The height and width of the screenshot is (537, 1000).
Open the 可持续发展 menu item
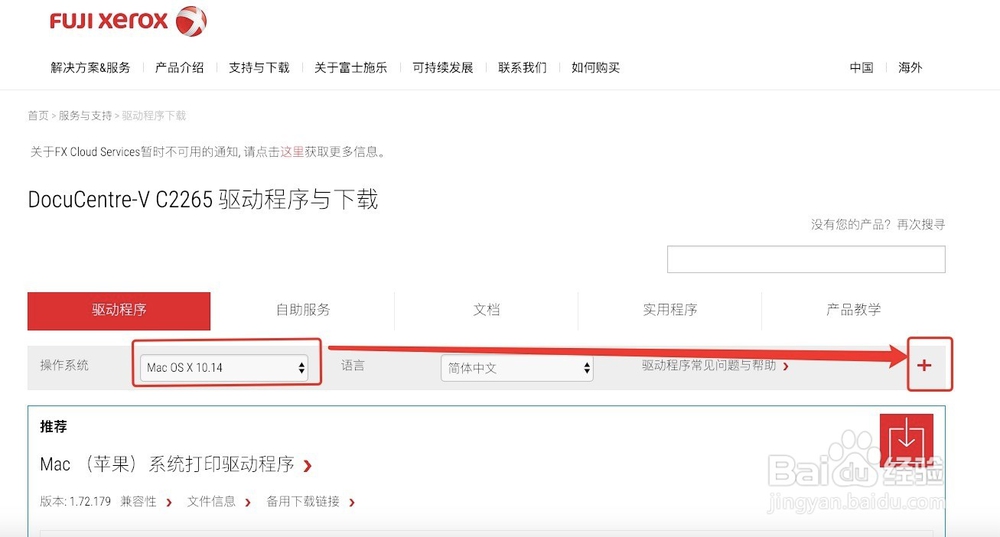coord(443,68)
